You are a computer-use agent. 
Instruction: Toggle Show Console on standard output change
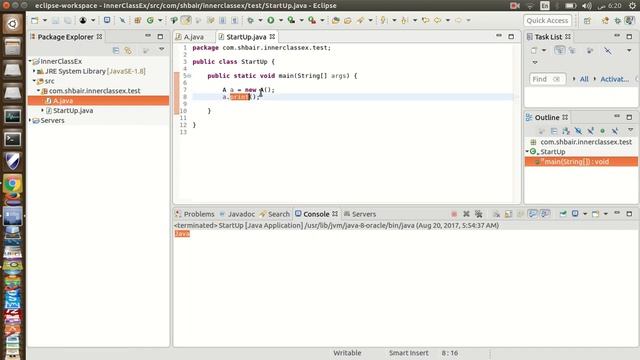tap(533, 213)
